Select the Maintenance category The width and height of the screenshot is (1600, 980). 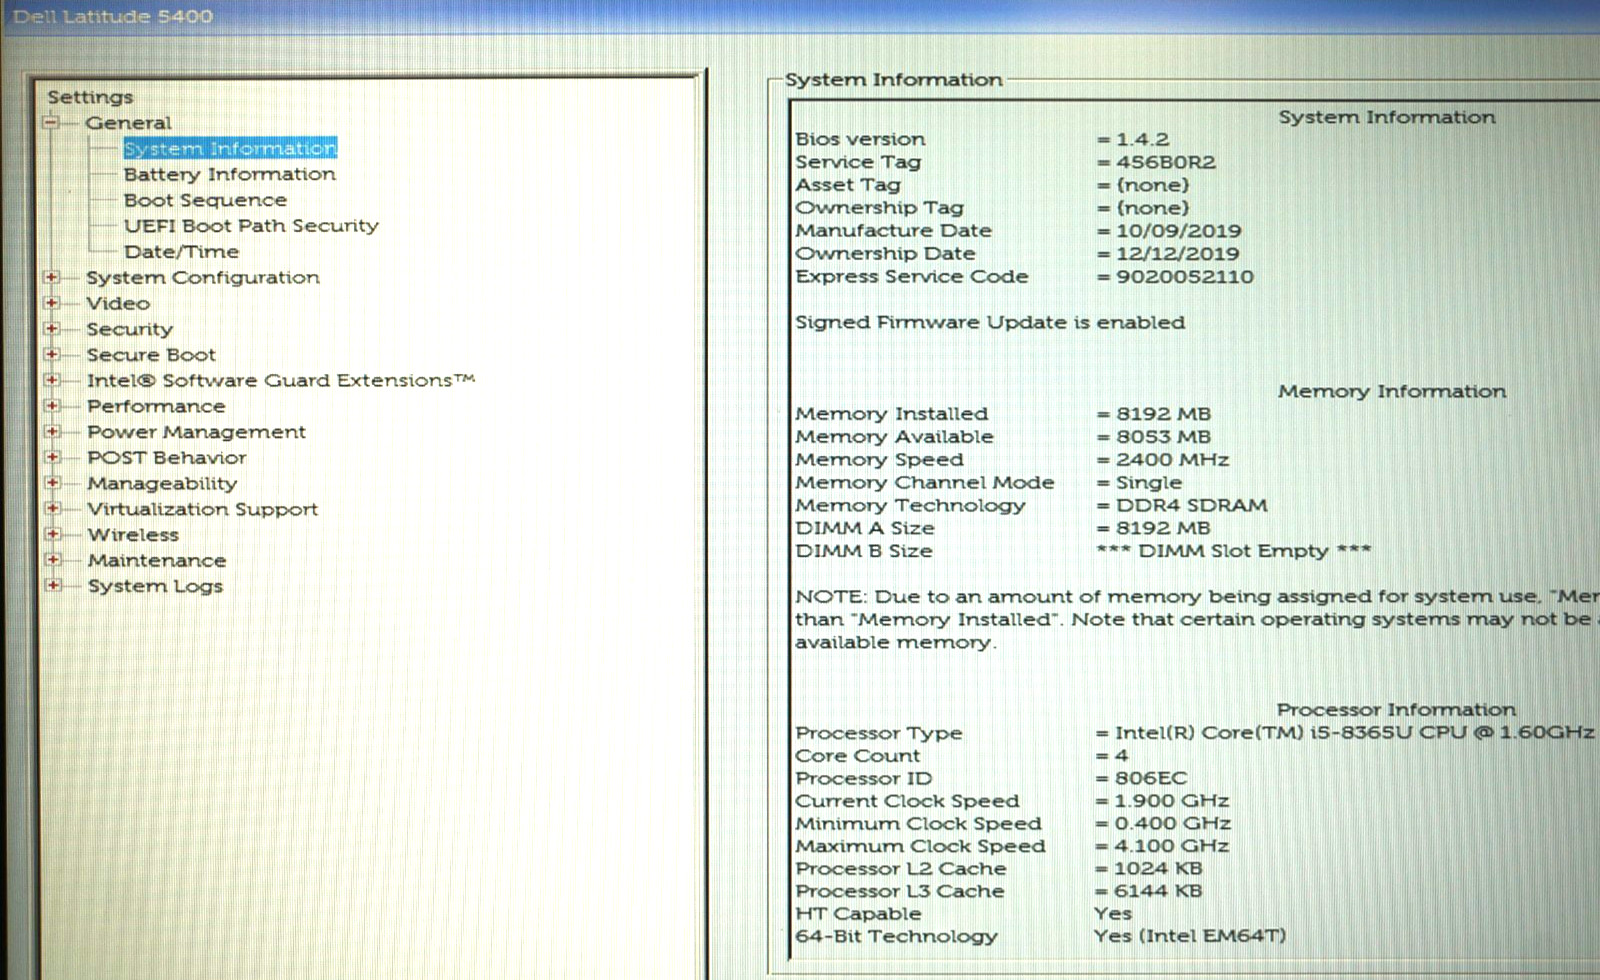click(157, 561)
